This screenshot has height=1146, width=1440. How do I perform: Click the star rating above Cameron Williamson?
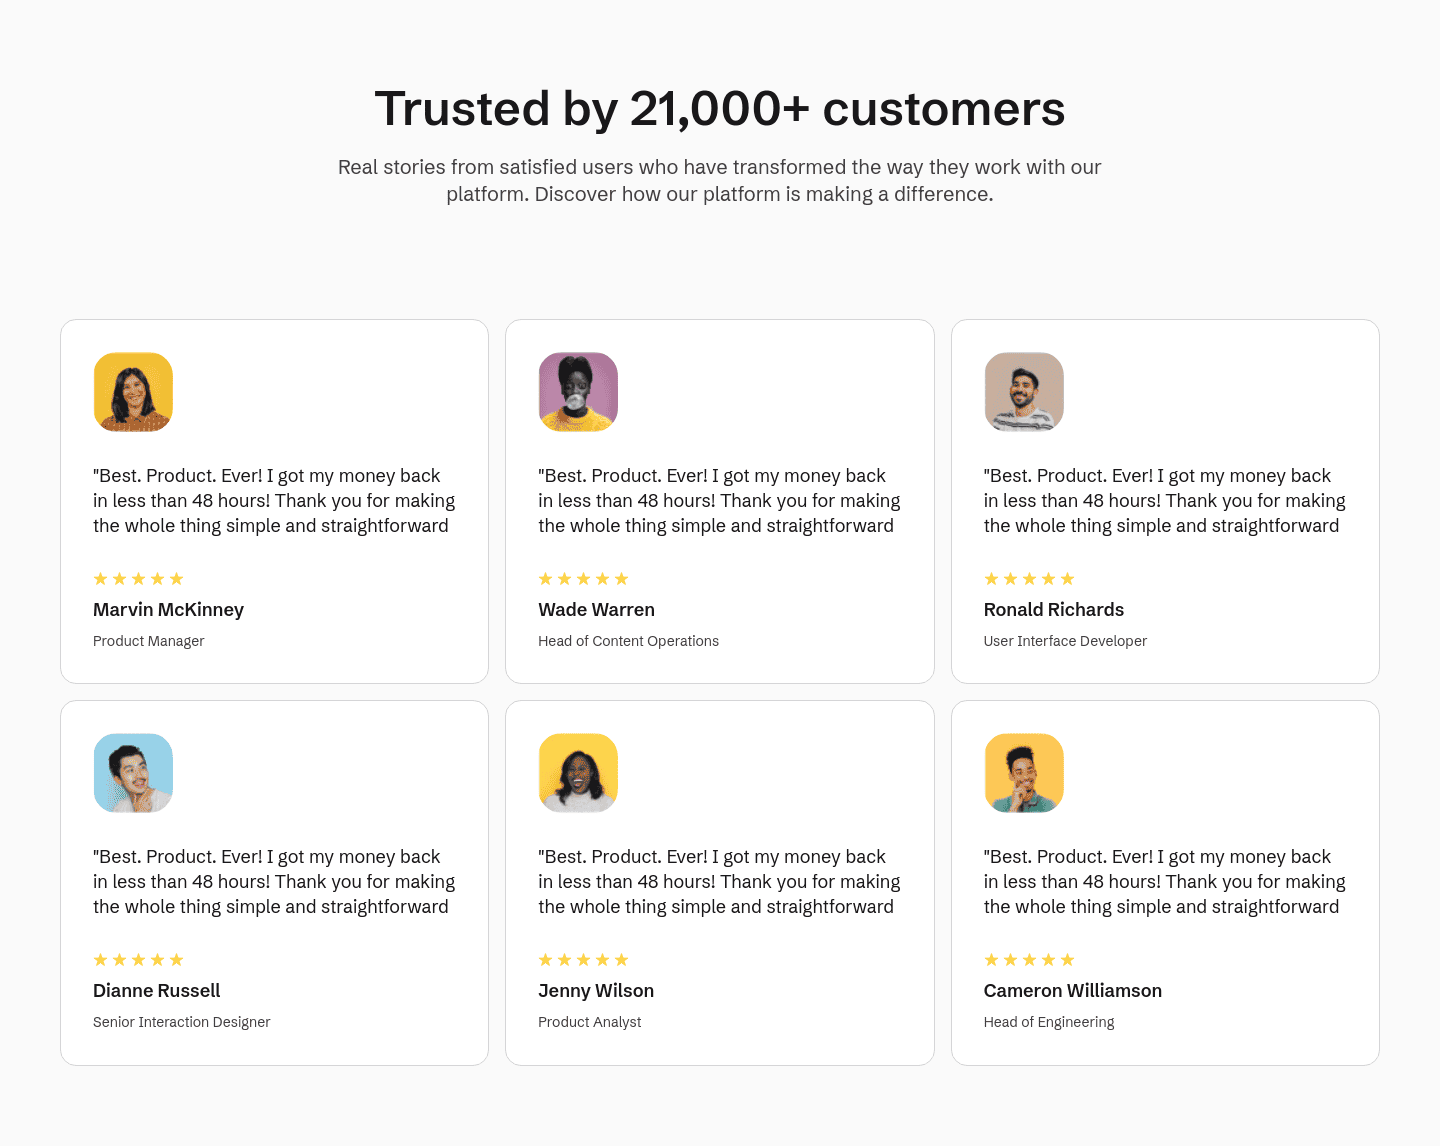pos(1029,960)
